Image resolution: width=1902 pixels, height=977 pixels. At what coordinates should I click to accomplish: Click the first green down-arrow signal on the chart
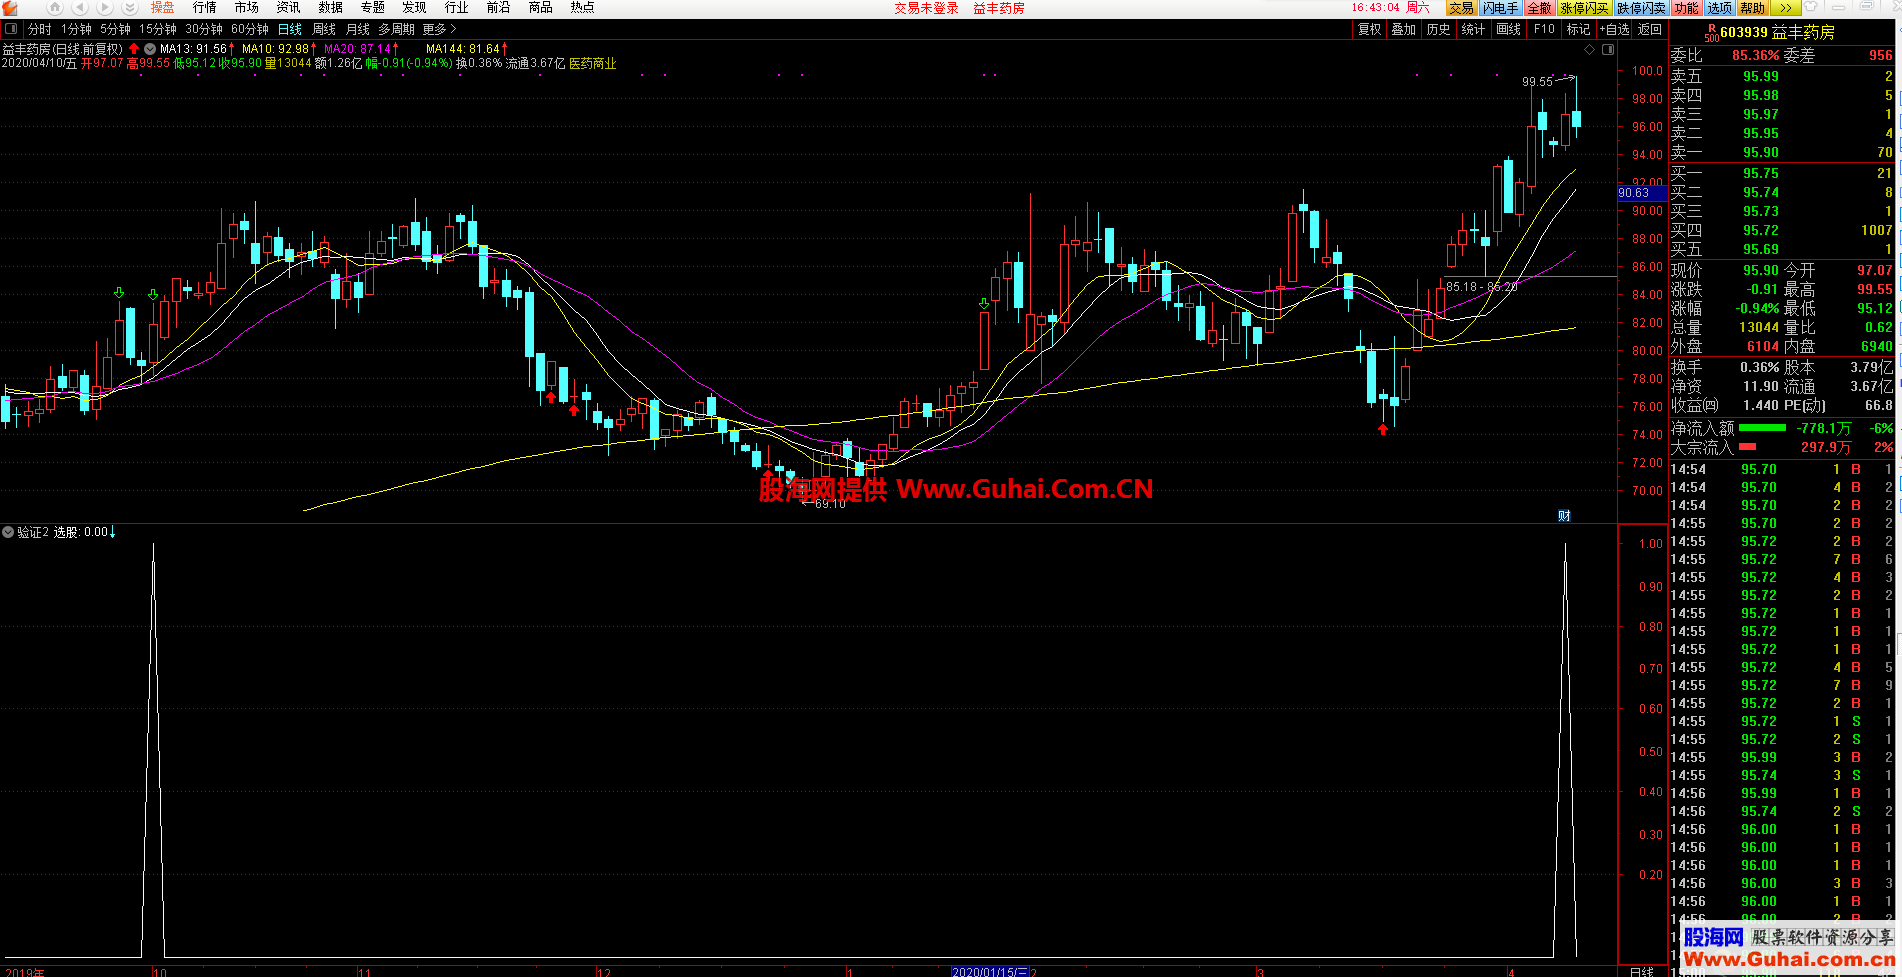click(x=119, y=293)
